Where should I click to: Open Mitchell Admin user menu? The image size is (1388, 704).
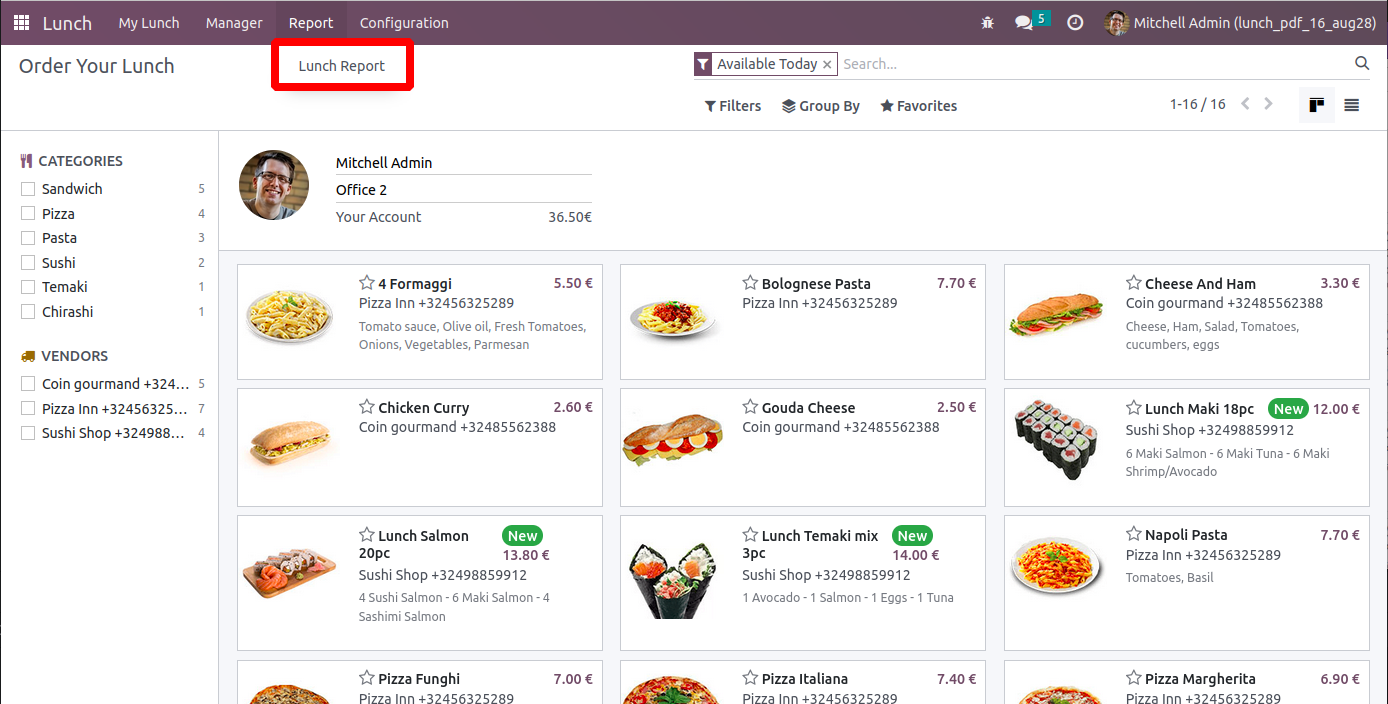tap(1240, 22)
